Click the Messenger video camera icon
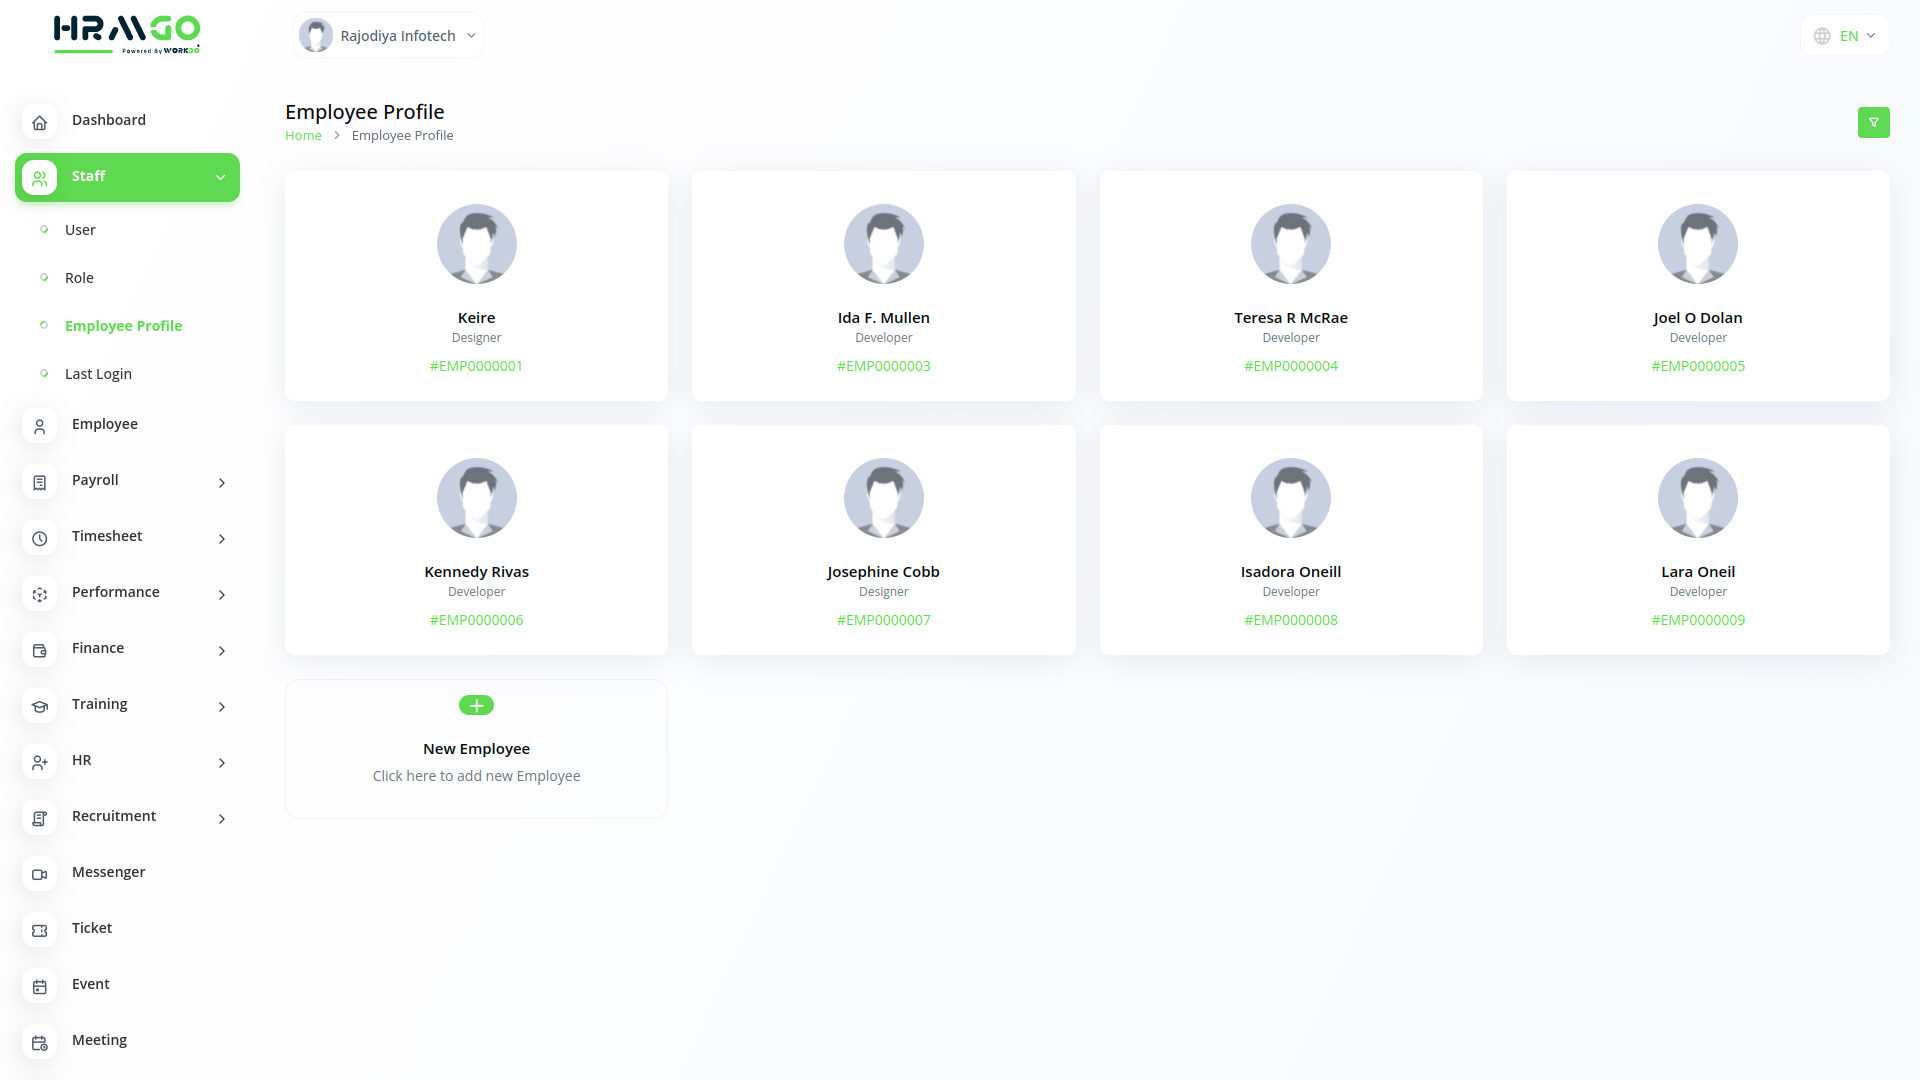Screen dimensions: 1920x1080 click(x=39, y=874)
